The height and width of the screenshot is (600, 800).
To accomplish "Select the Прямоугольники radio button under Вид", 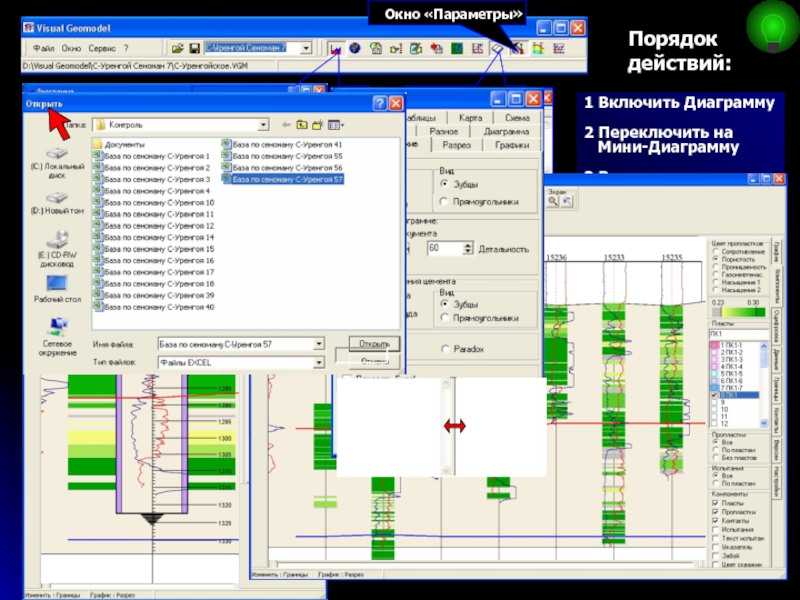I will click(x=445, y=201).
